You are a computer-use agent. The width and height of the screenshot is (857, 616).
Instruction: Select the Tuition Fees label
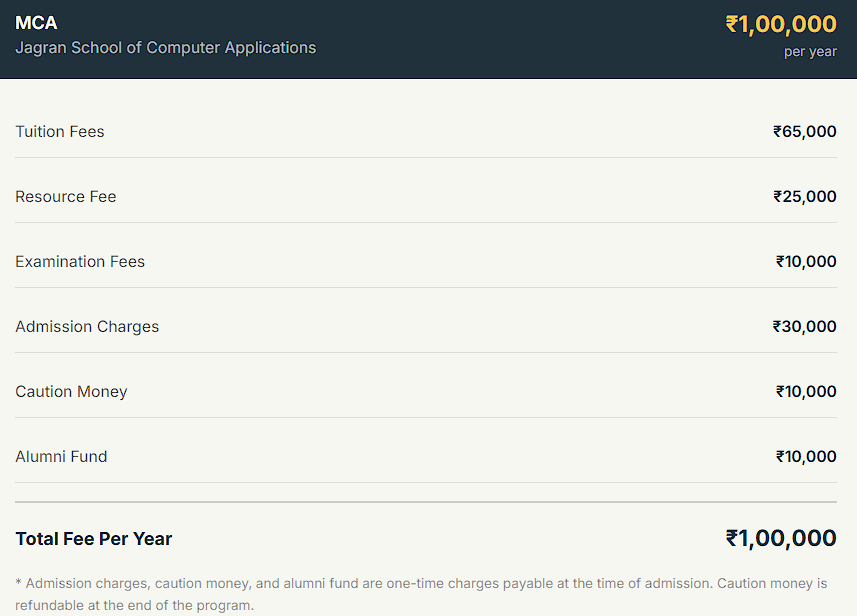(x=60, y=132)
